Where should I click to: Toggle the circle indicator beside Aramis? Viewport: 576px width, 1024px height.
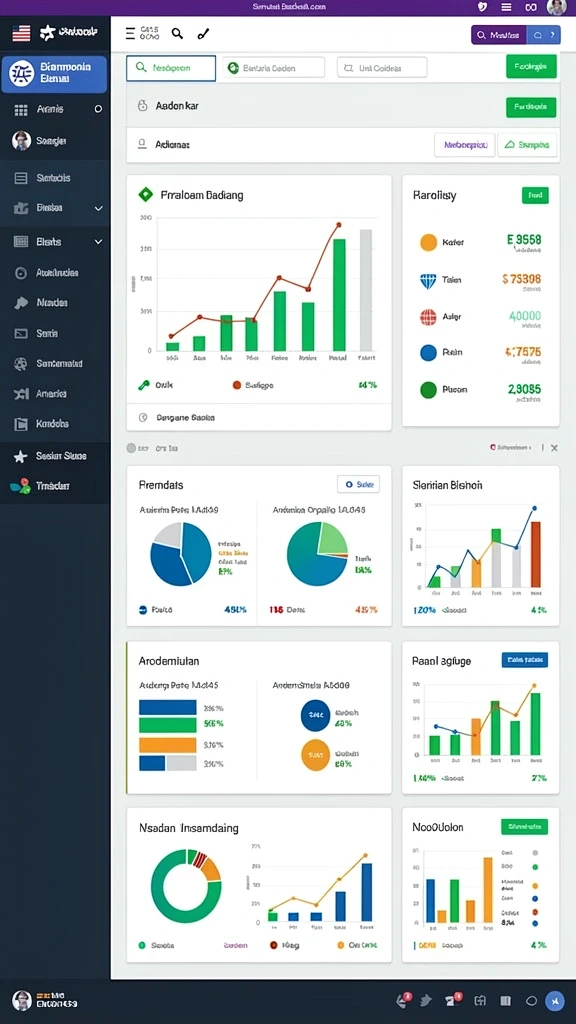click(98, 109)
